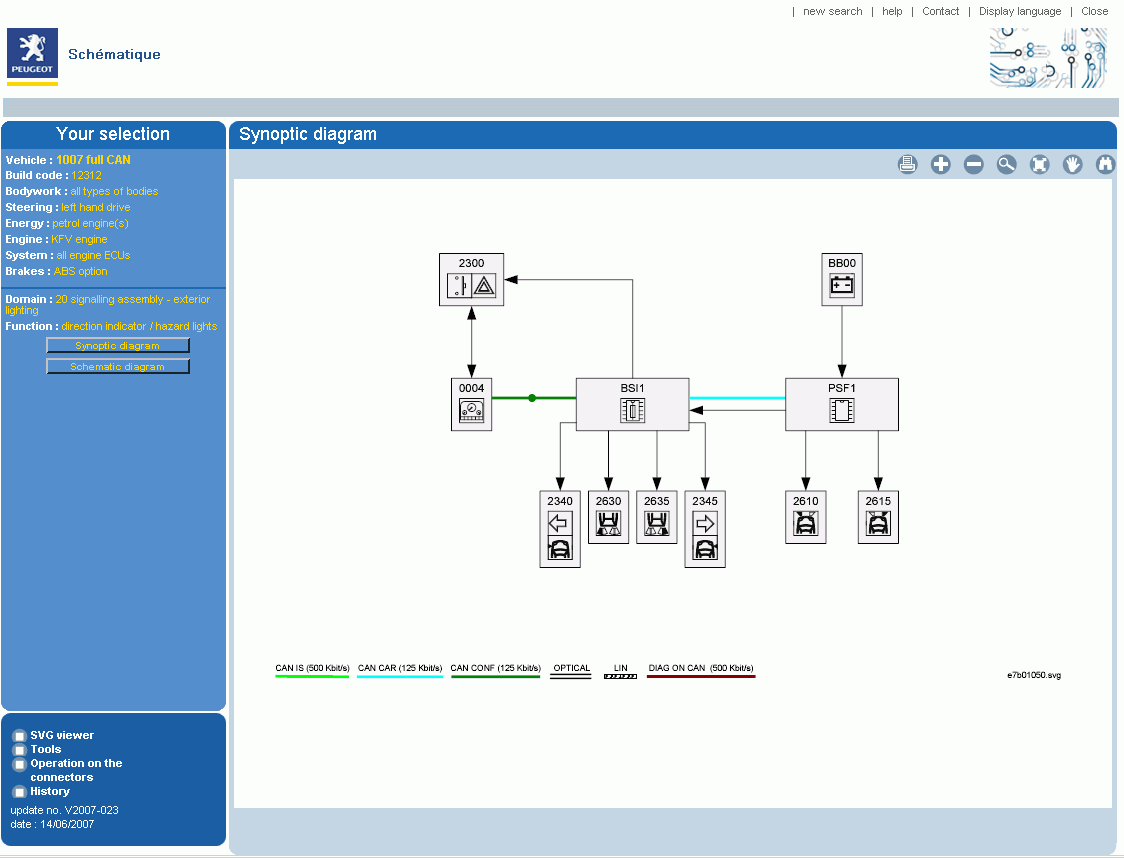Click the OPTICAL legend entry
Screen dimensions: 1124x858
click(571, 670)
